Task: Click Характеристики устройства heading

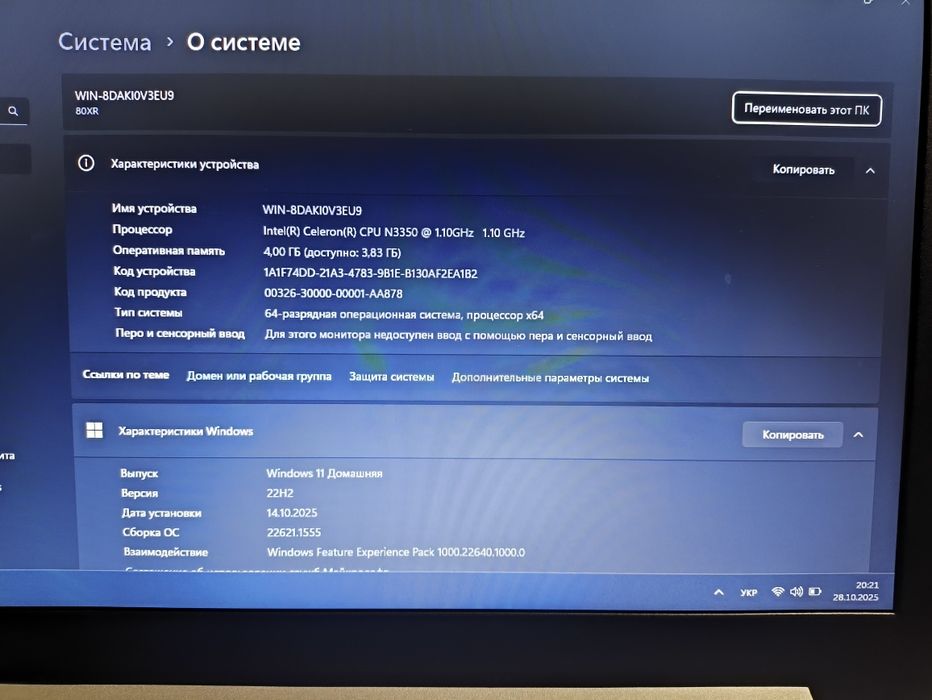Action: 185,164
